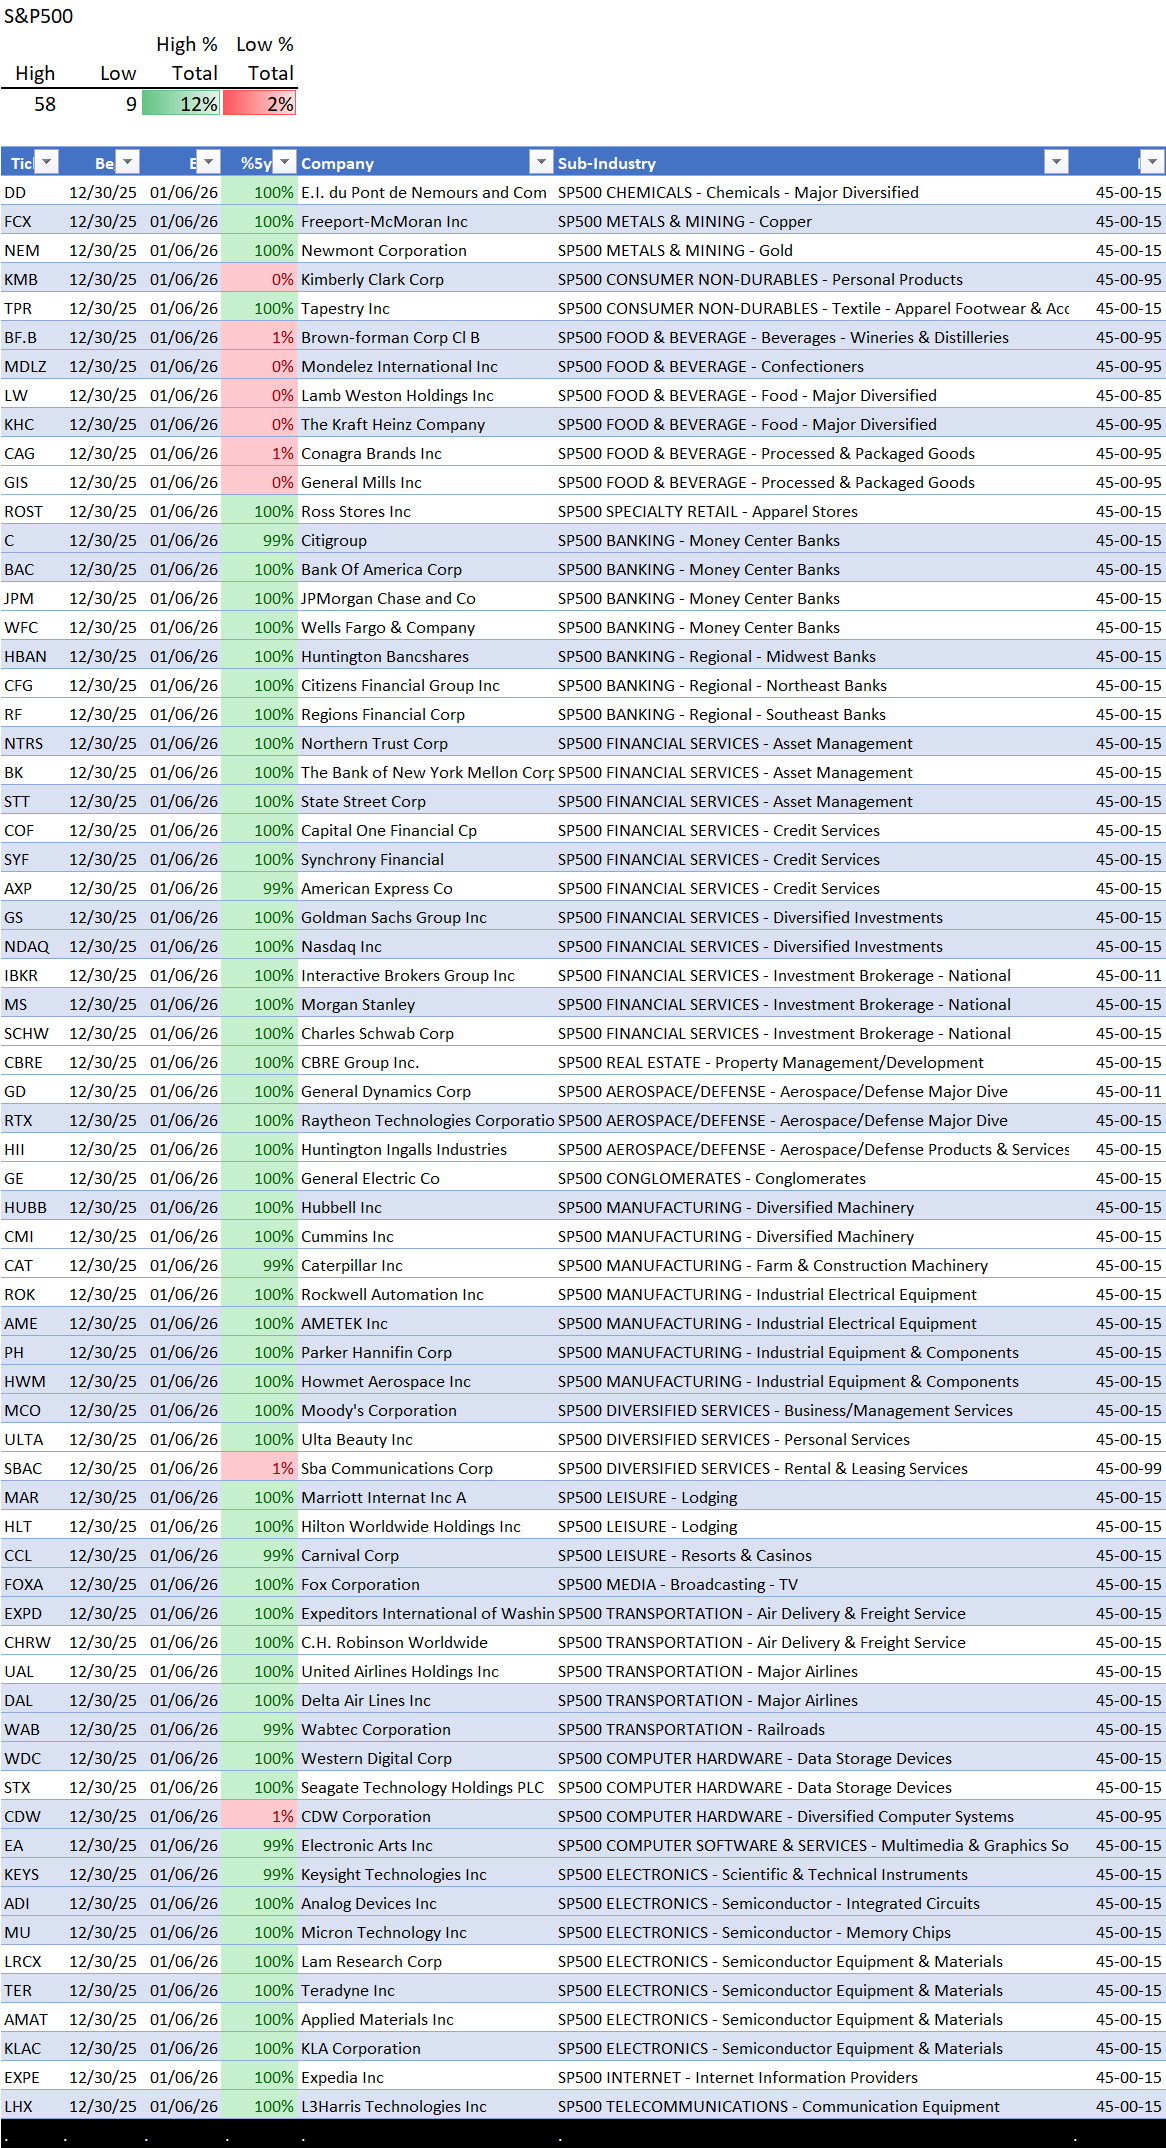Select ticker cell KLAC
The width and height of the screenshot is (1166, 2148).
(31, 2048)
